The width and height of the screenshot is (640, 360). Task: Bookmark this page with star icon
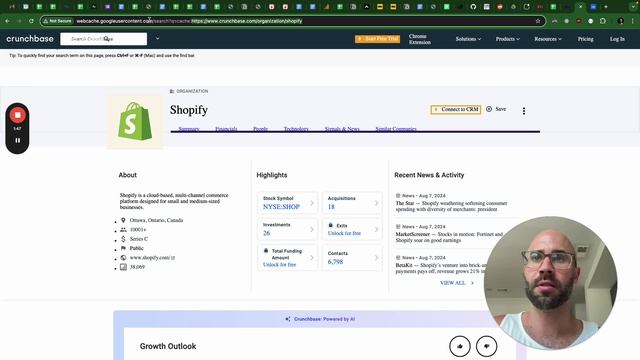[538, 21]
